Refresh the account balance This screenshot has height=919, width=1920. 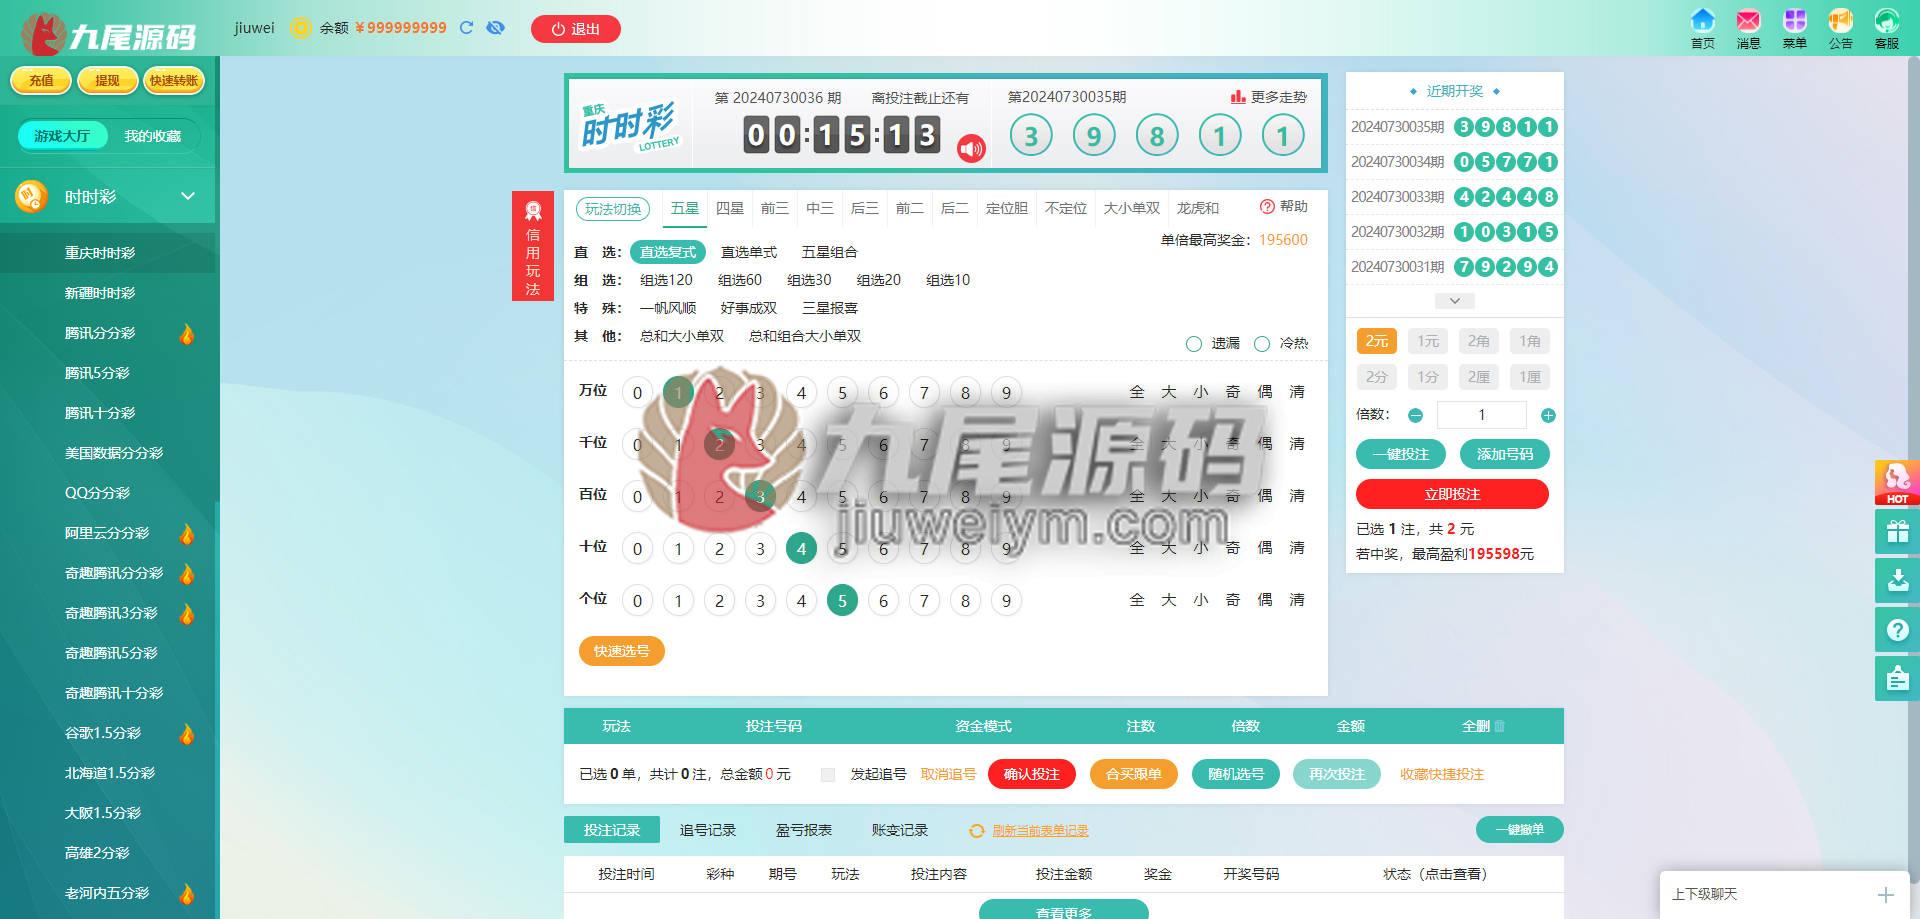[466, 28]
